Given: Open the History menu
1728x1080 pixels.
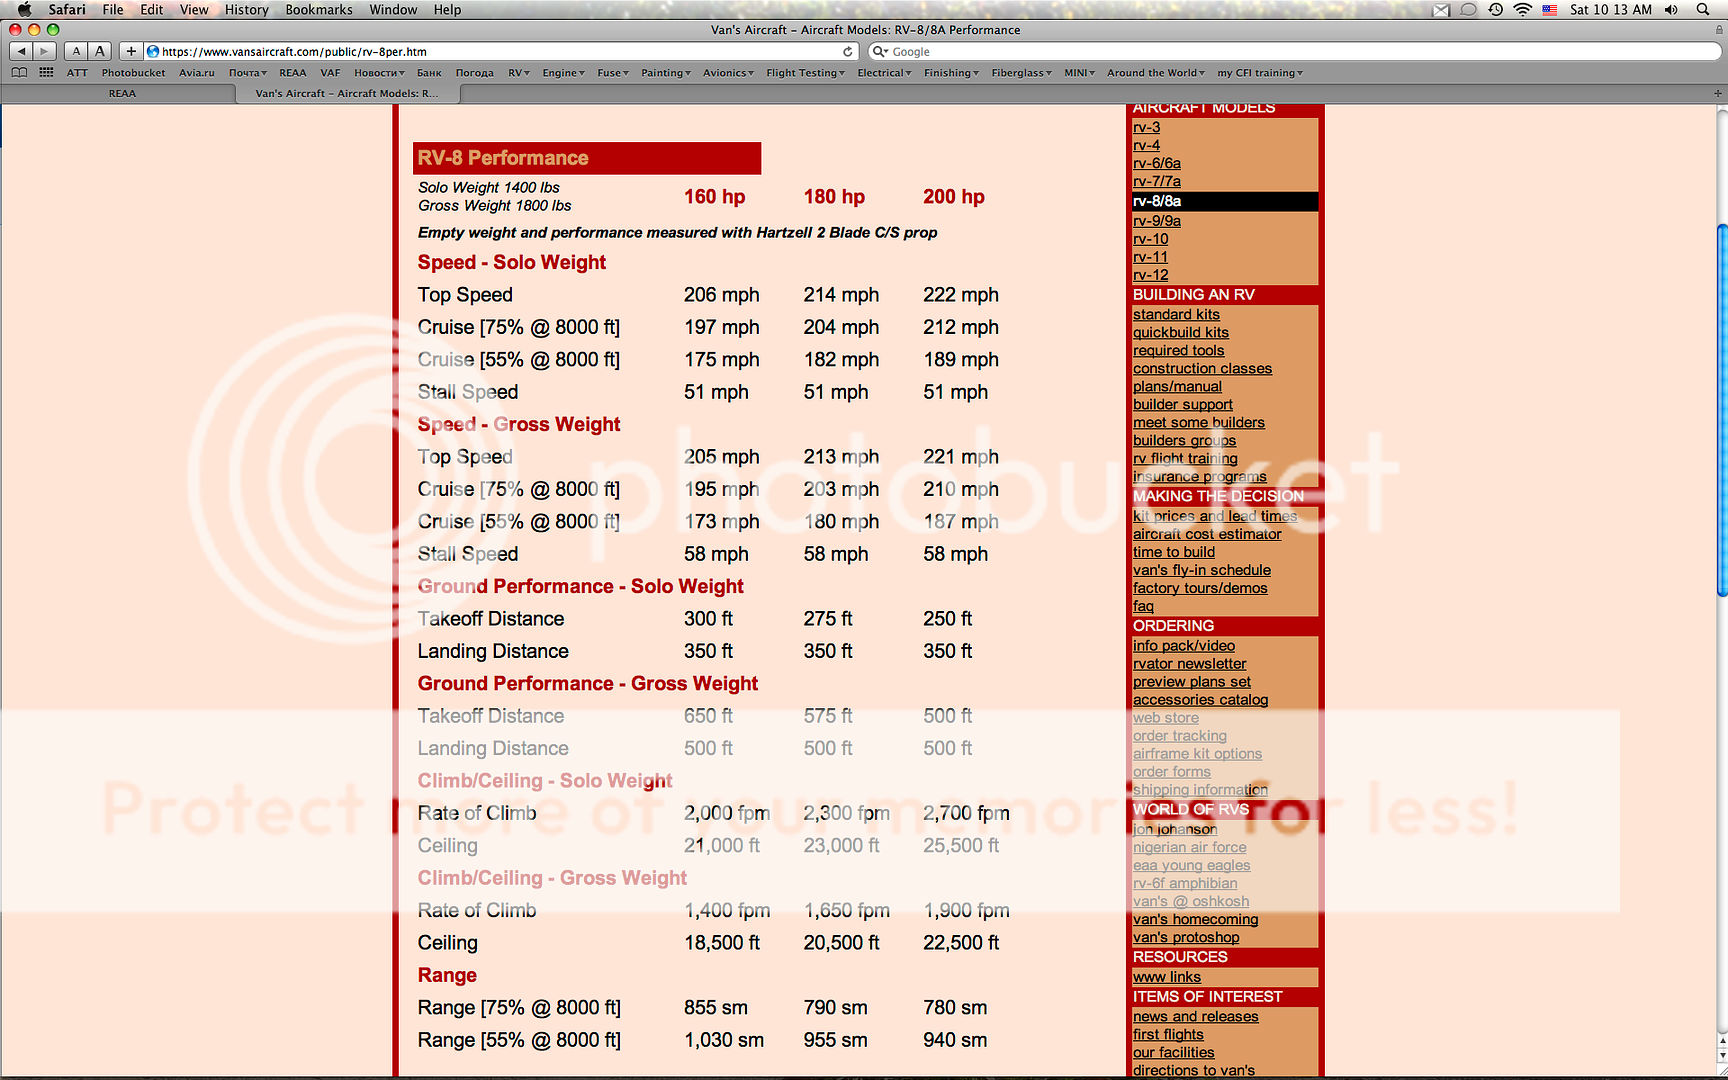Looking at the screenshot, I should [x=246, y=9].
